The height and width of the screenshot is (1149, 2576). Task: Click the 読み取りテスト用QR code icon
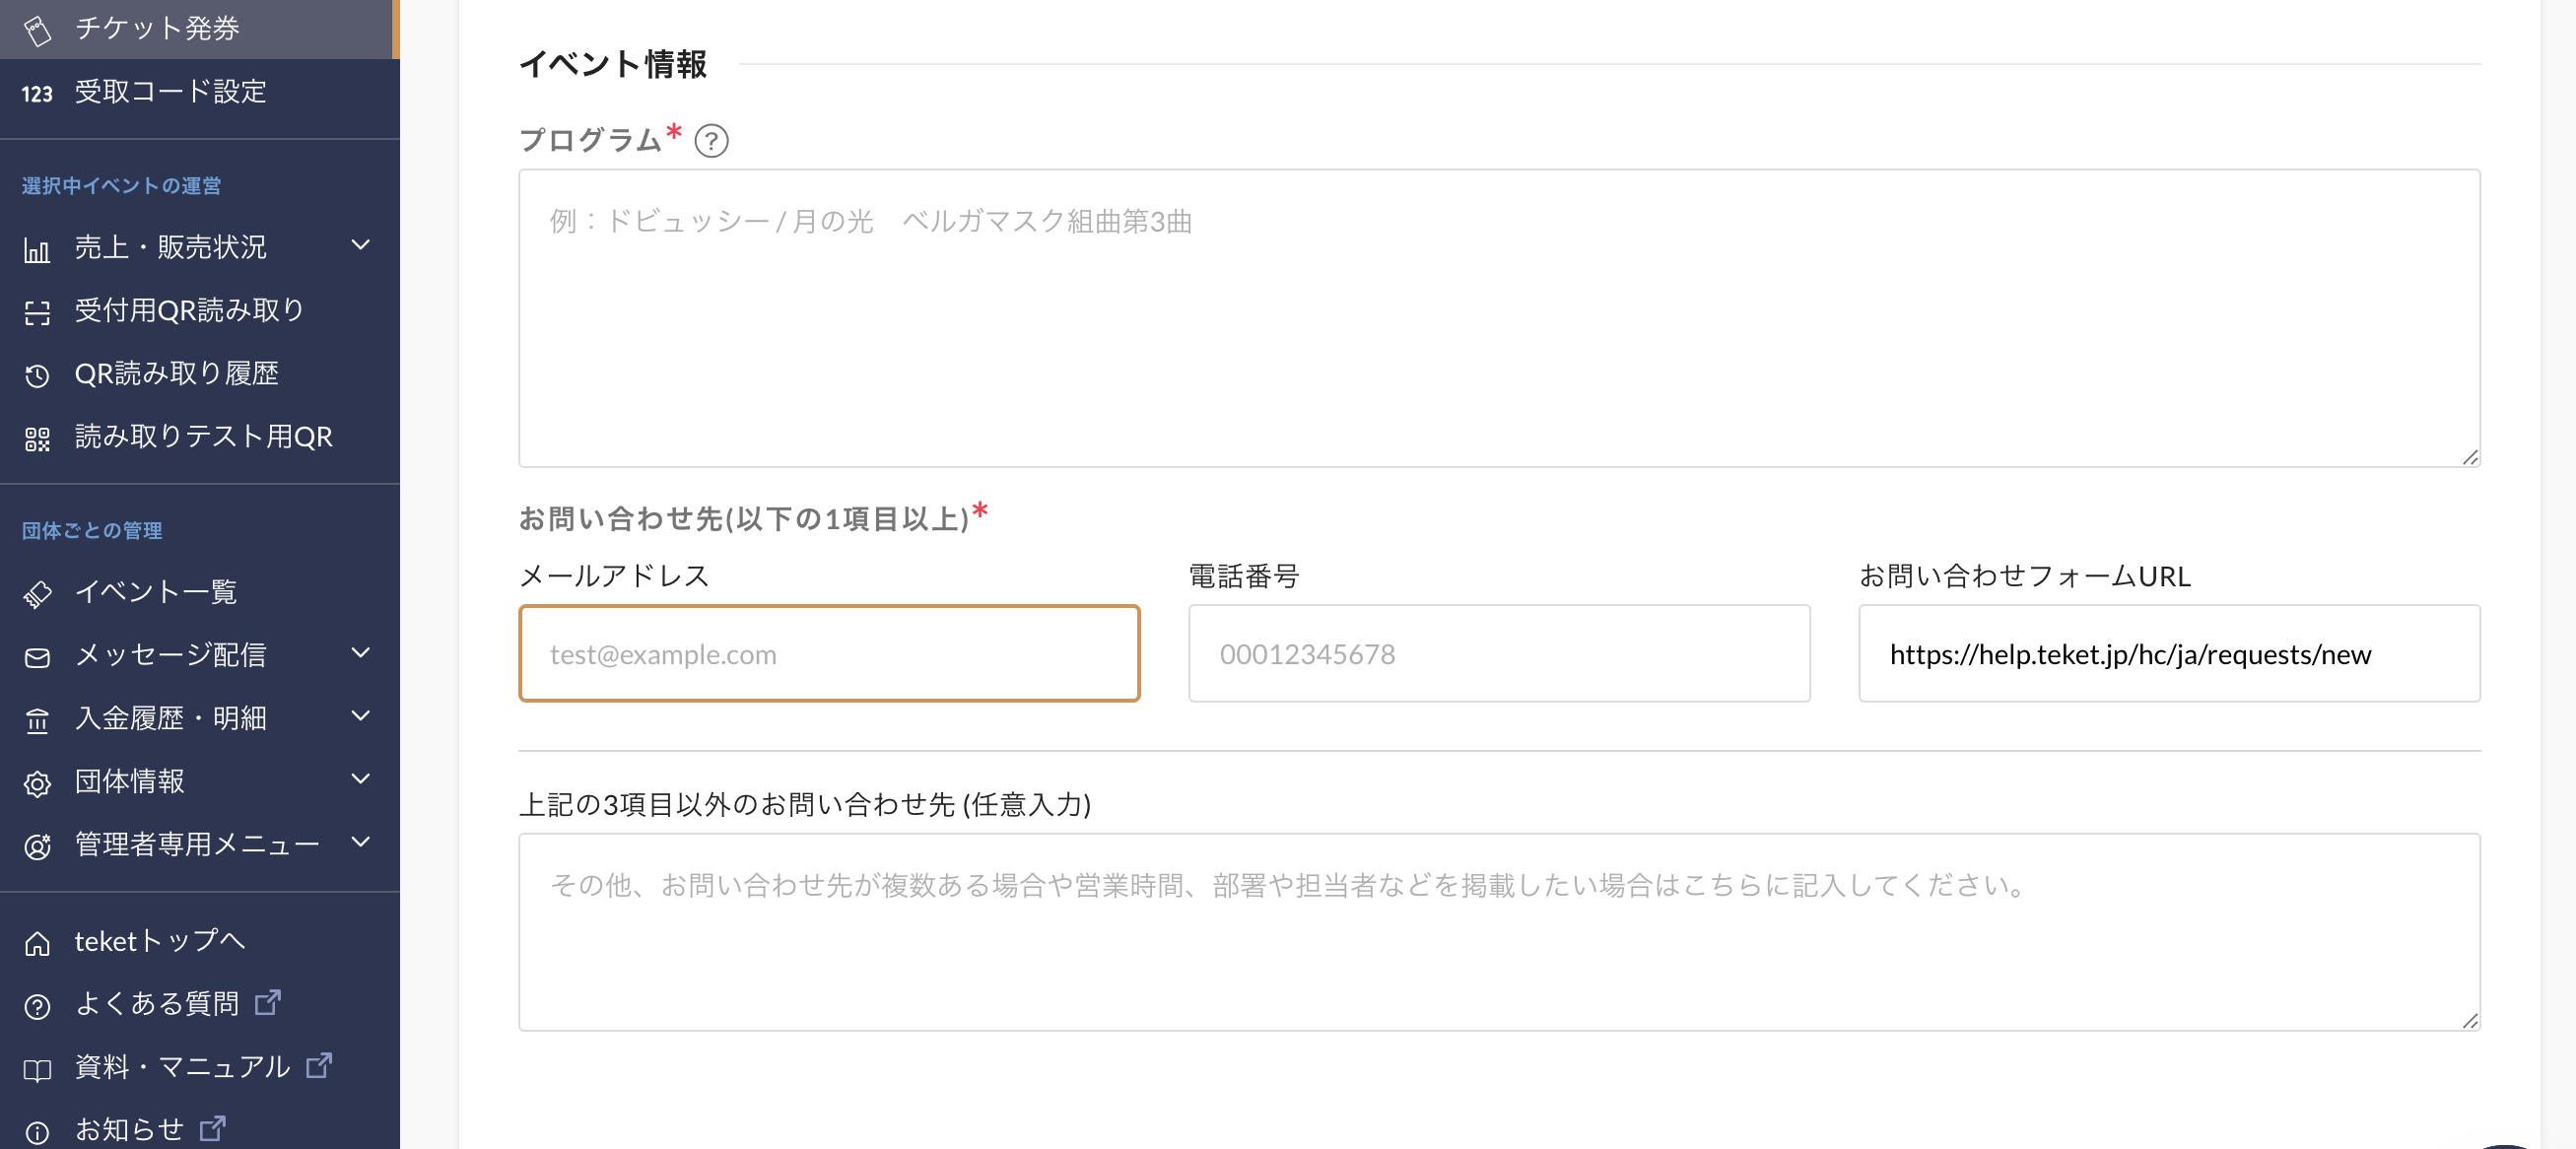click(37, 439)
